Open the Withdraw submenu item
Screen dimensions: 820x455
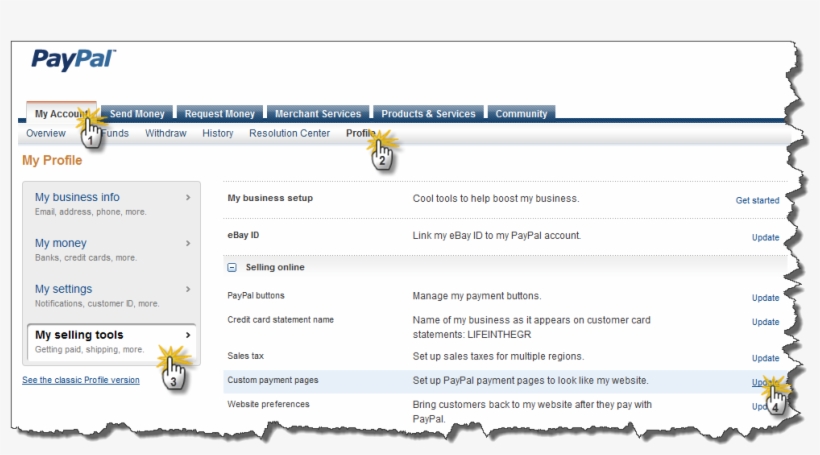coord(166,133)
